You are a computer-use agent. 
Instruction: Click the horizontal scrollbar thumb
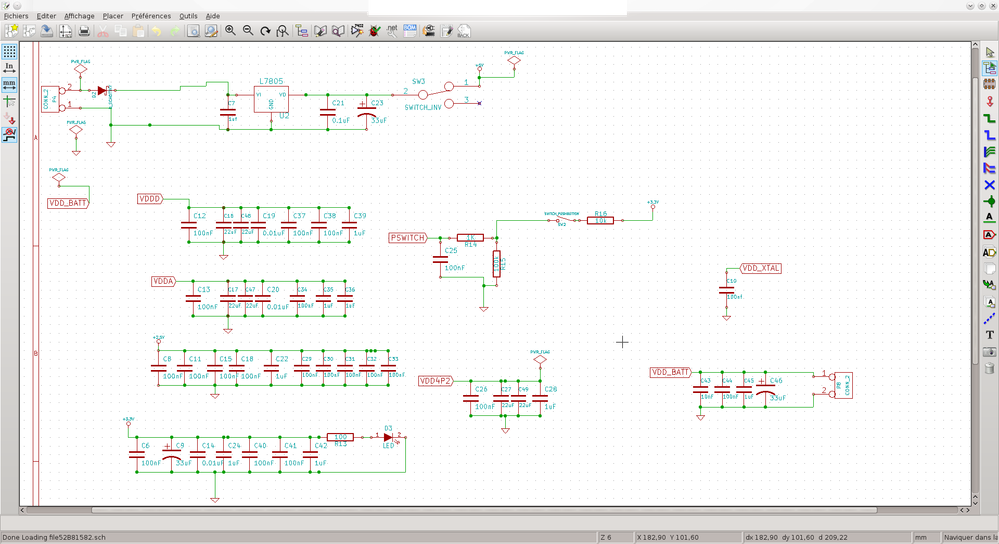click(x=484, y=510)
